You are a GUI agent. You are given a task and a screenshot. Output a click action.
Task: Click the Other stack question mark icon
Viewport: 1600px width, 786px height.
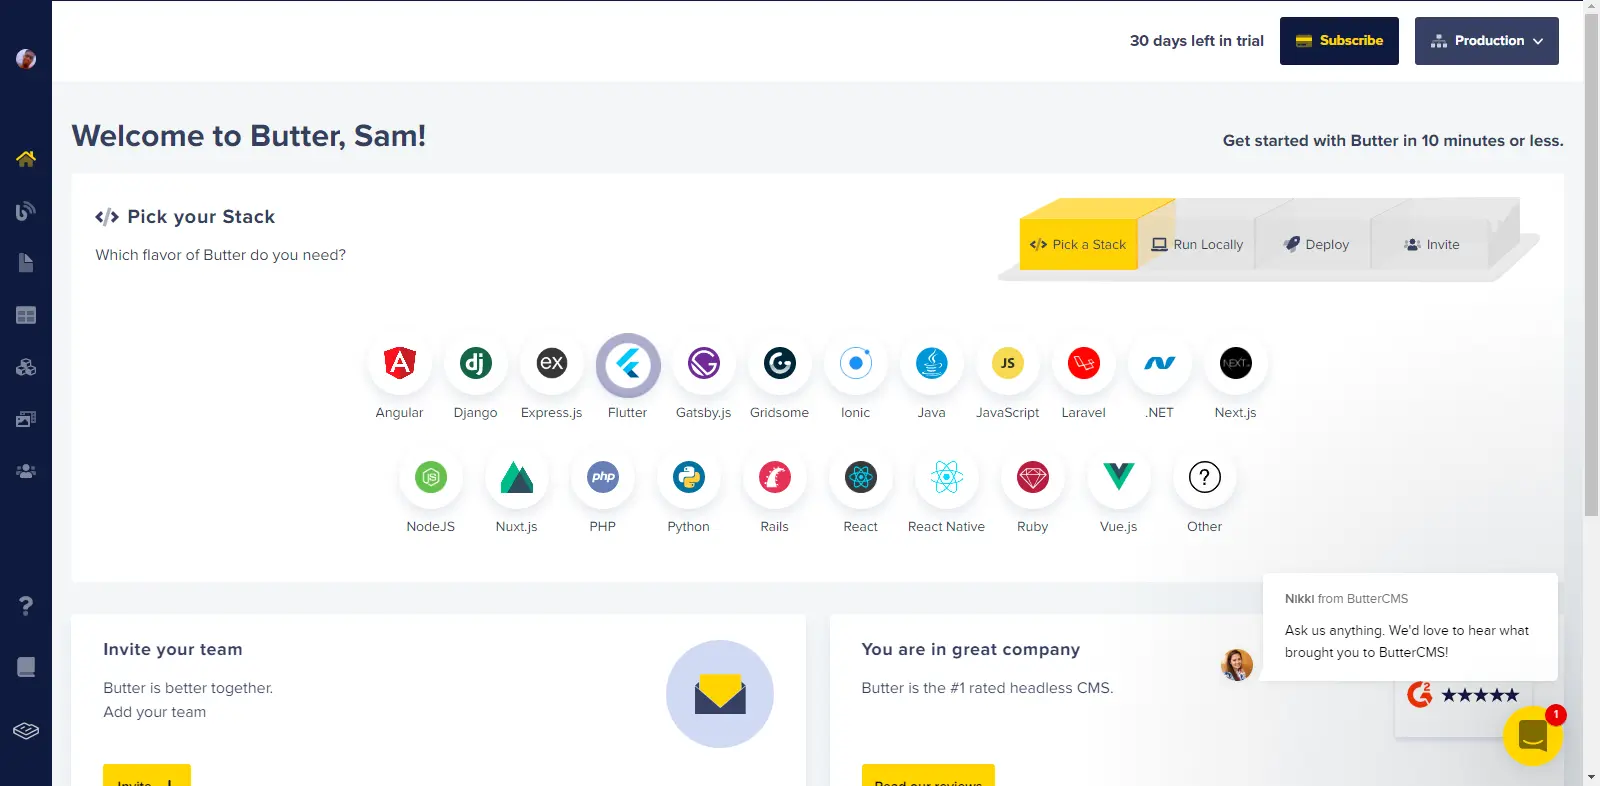tap(1204, 477)
